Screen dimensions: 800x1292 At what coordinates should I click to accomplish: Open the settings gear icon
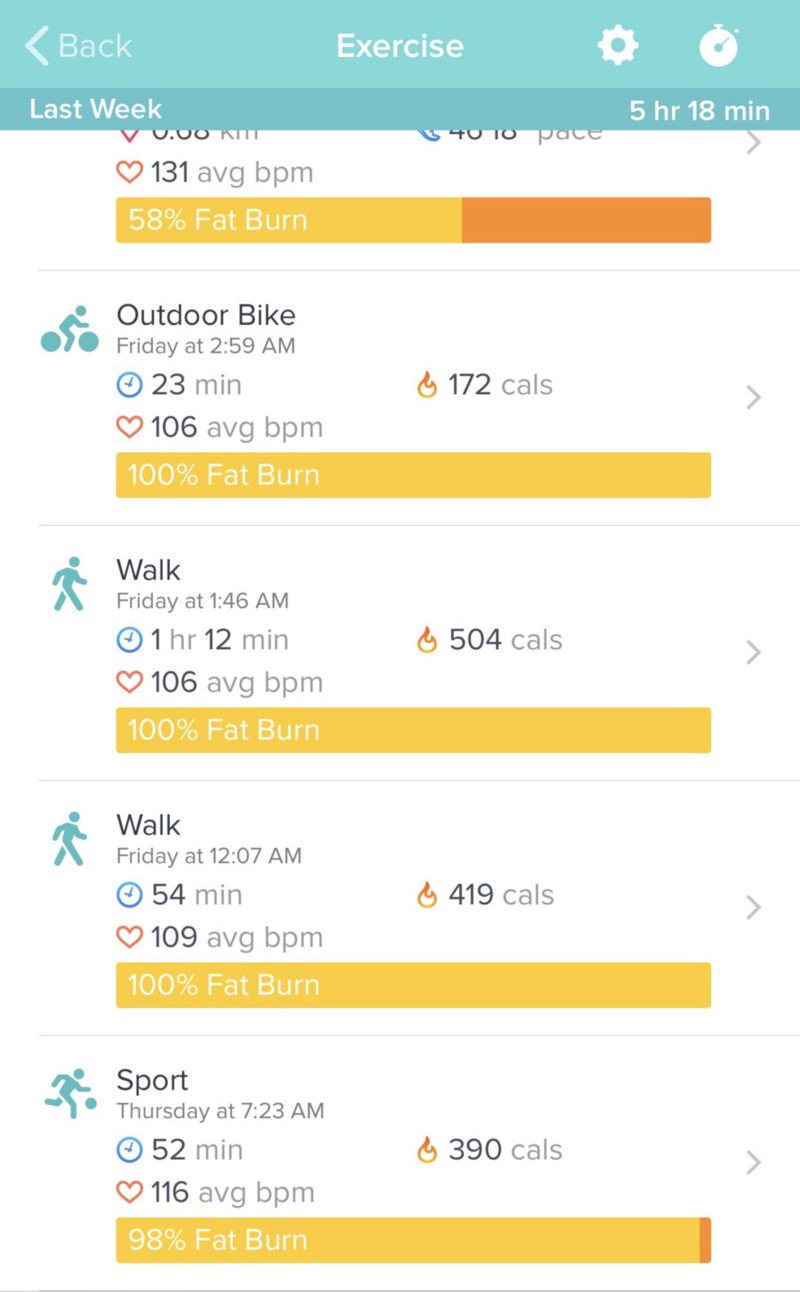click(x=617, y=46)
